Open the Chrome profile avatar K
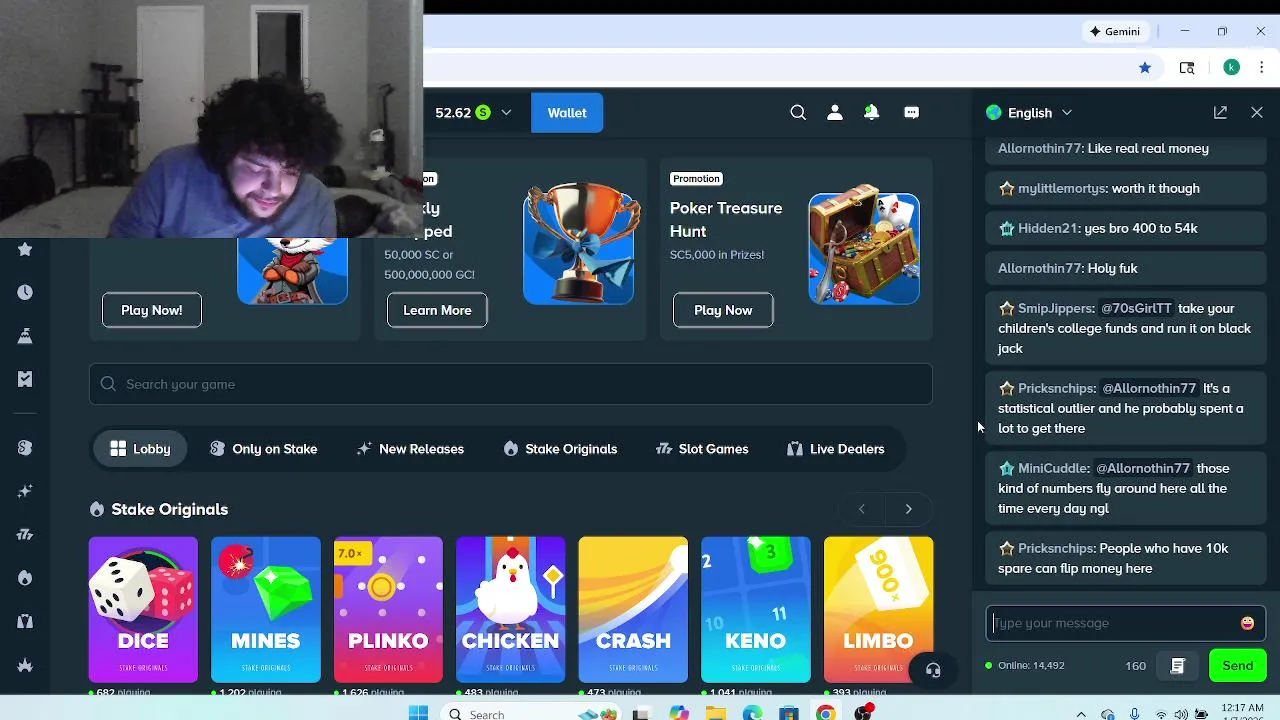This screenshot has width=1280, height=720. [x=1232, y=67]
